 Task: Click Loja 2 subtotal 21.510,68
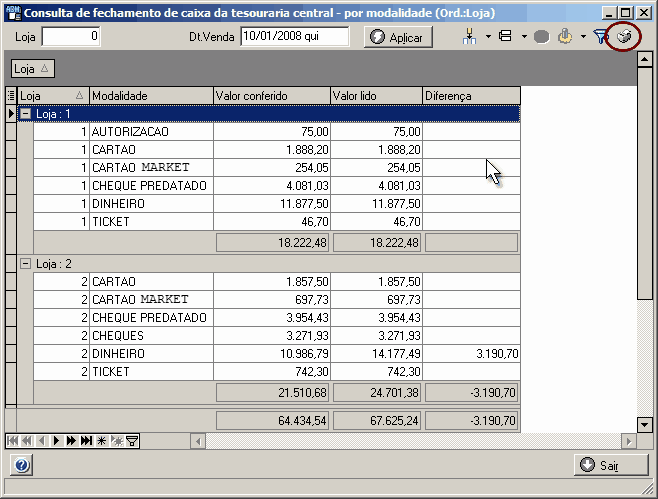(272, 393)
